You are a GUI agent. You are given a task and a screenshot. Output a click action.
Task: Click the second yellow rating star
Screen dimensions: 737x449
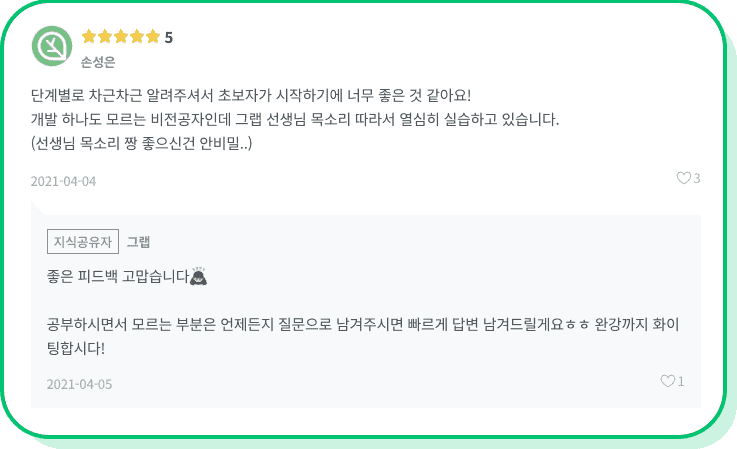[105, 37]
